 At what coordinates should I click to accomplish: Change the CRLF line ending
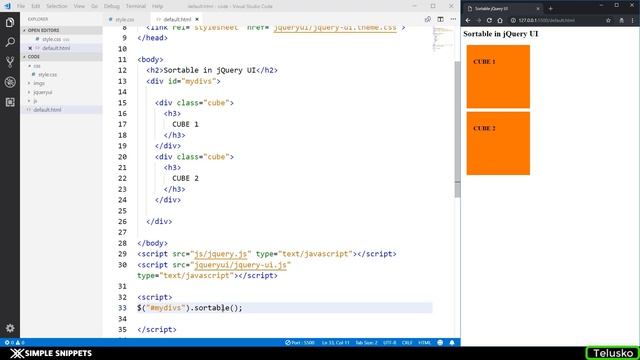click(x=407, y=342)
